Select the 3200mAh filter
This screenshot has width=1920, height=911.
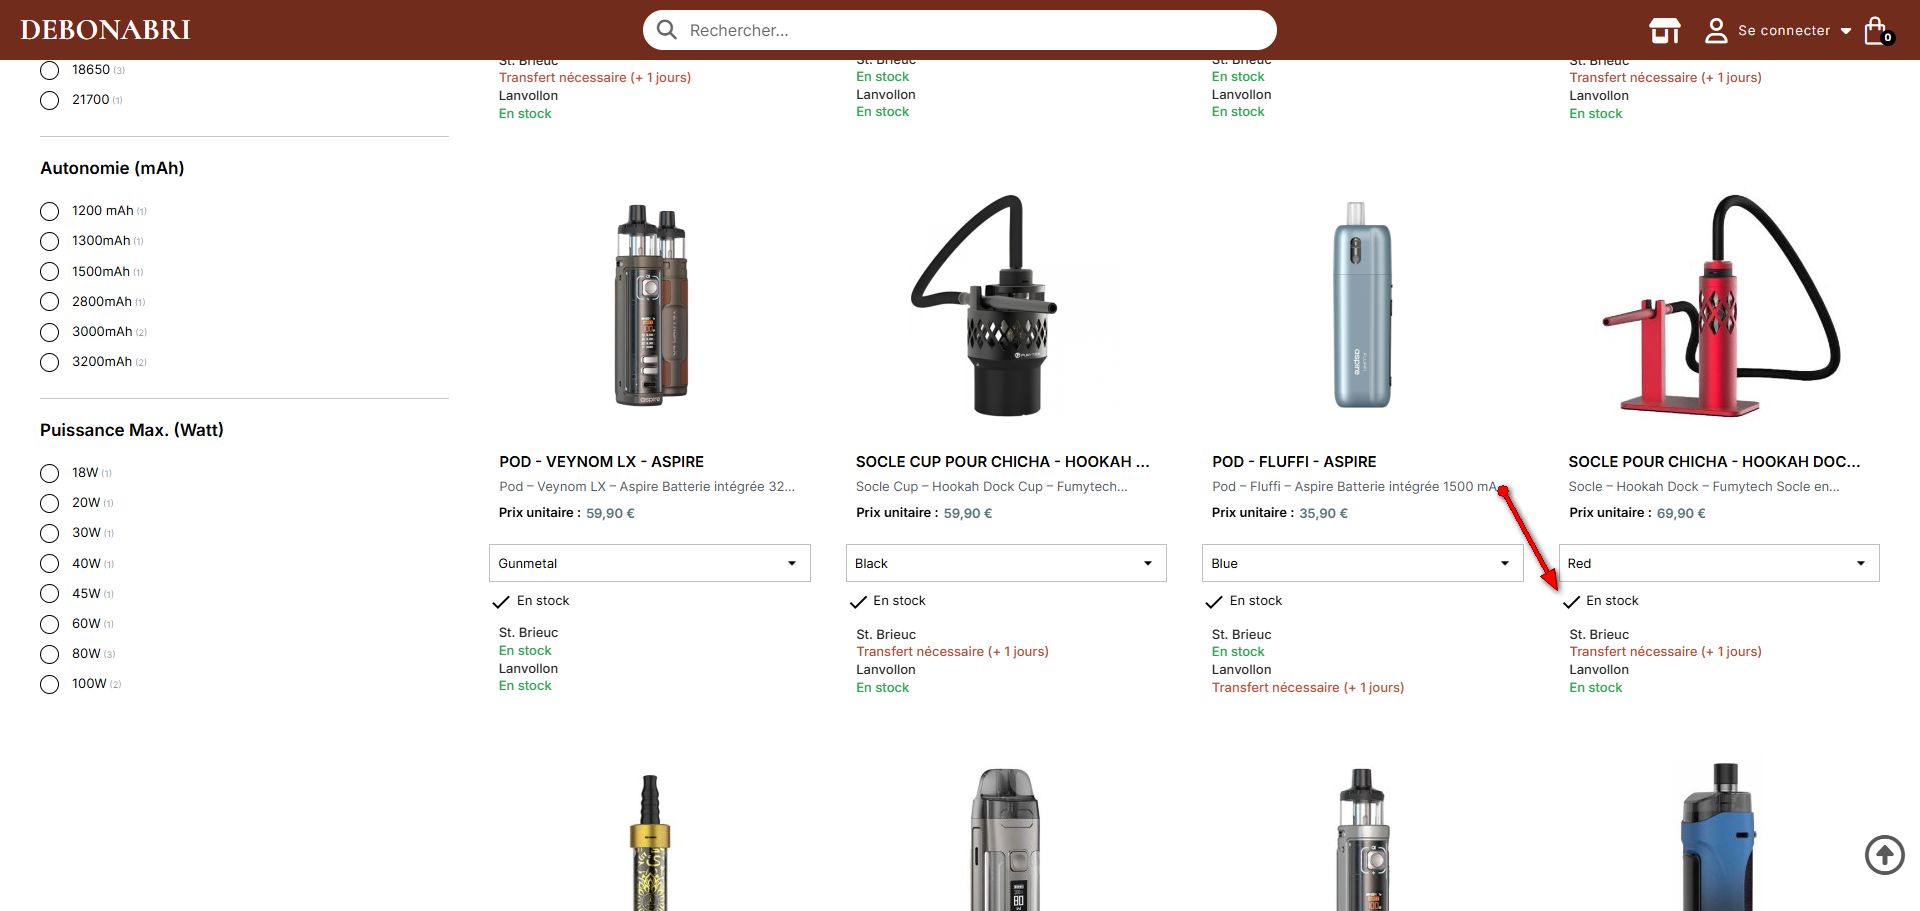pyautogui.click(x=50, y=362)
